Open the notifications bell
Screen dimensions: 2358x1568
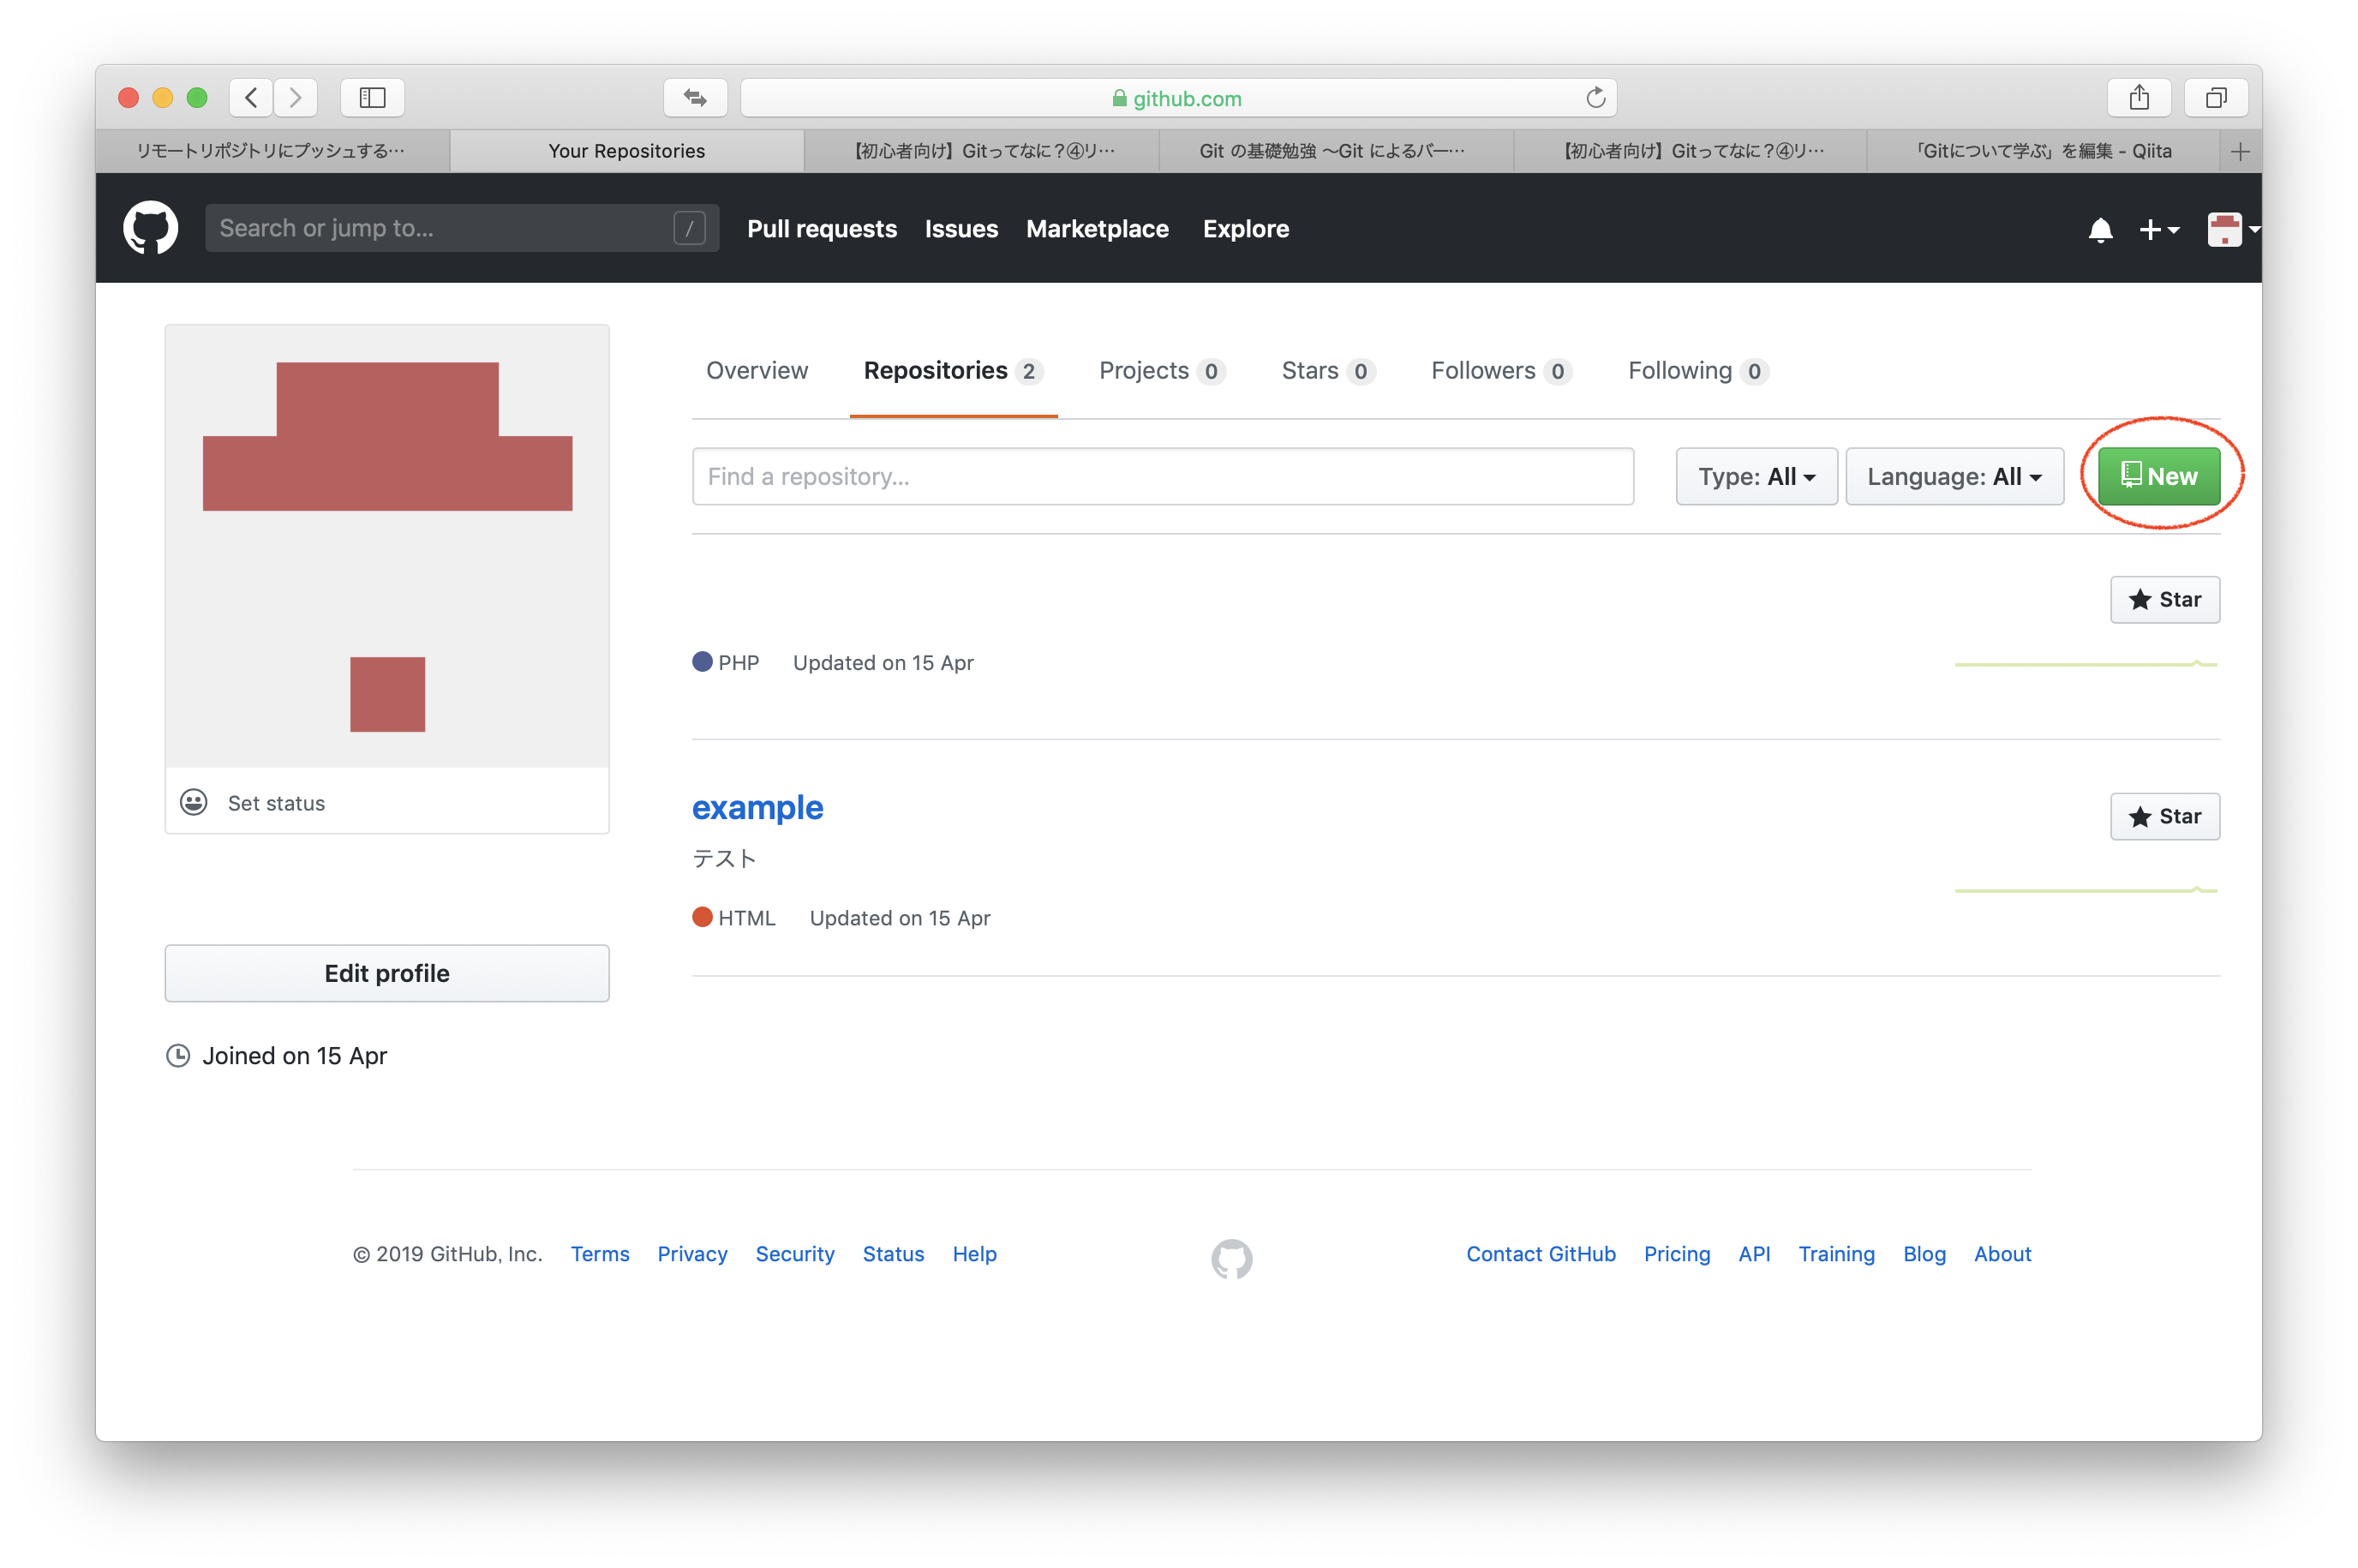click(x=2100, y=230)
